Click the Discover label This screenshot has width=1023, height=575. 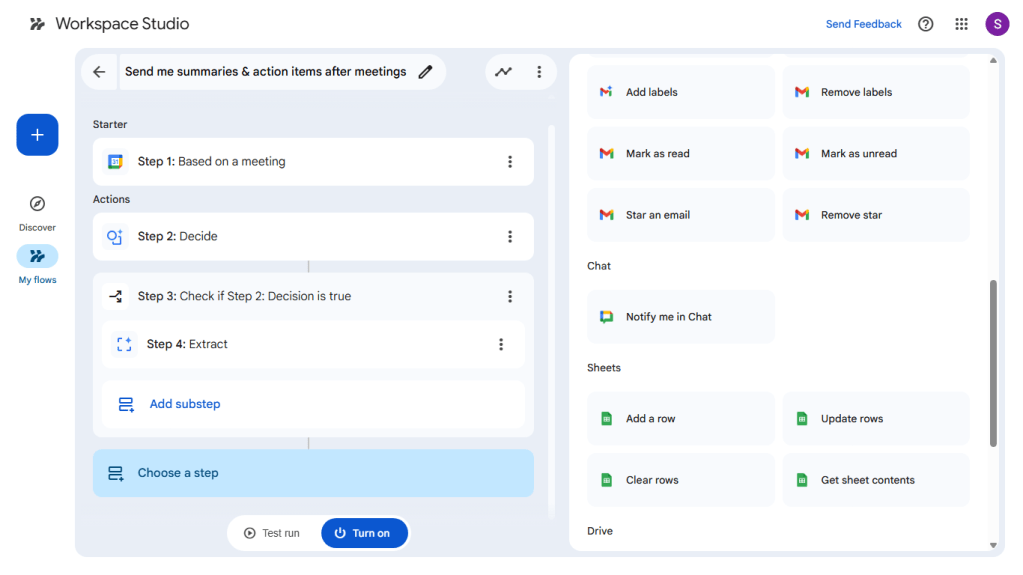[37, 228]
